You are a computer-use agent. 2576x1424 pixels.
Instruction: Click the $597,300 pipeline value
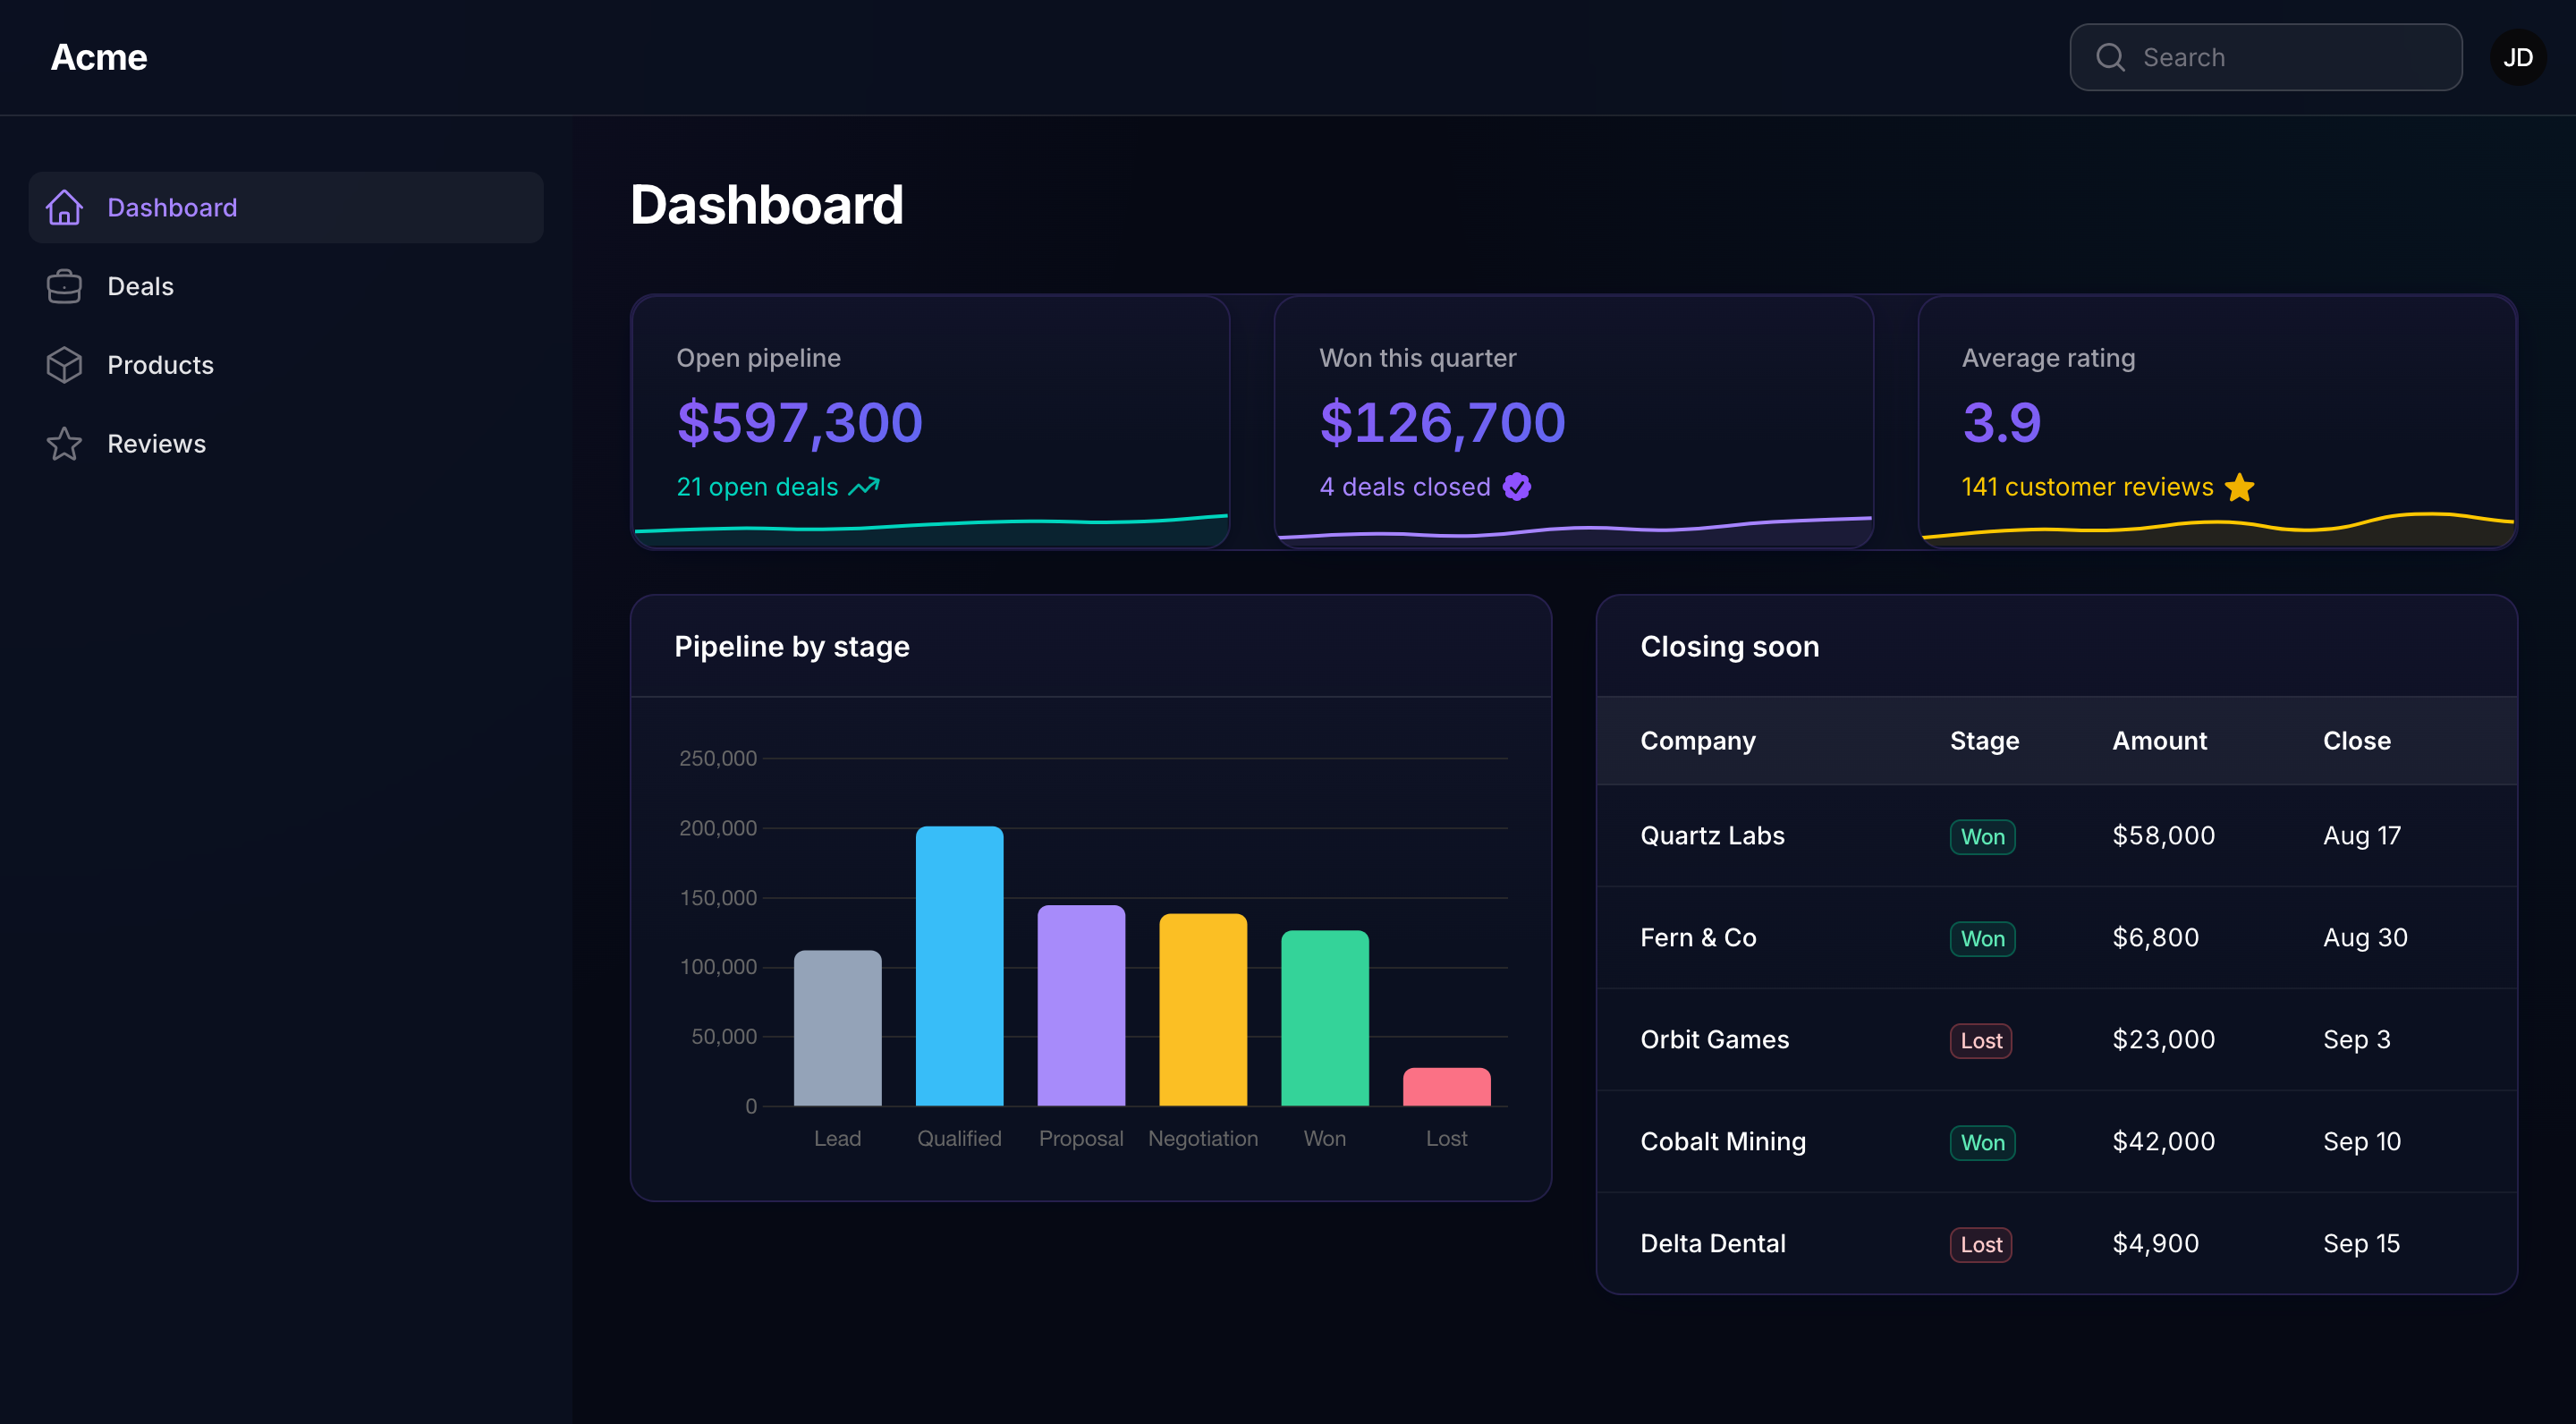point(799,423)
